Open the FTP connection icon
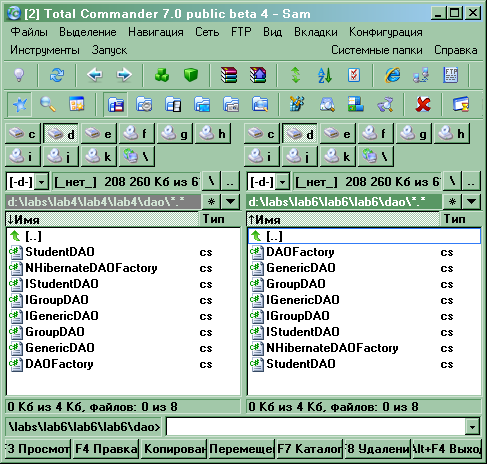The image size is (487, 464). pyautogui.click(x=451, y=75)
